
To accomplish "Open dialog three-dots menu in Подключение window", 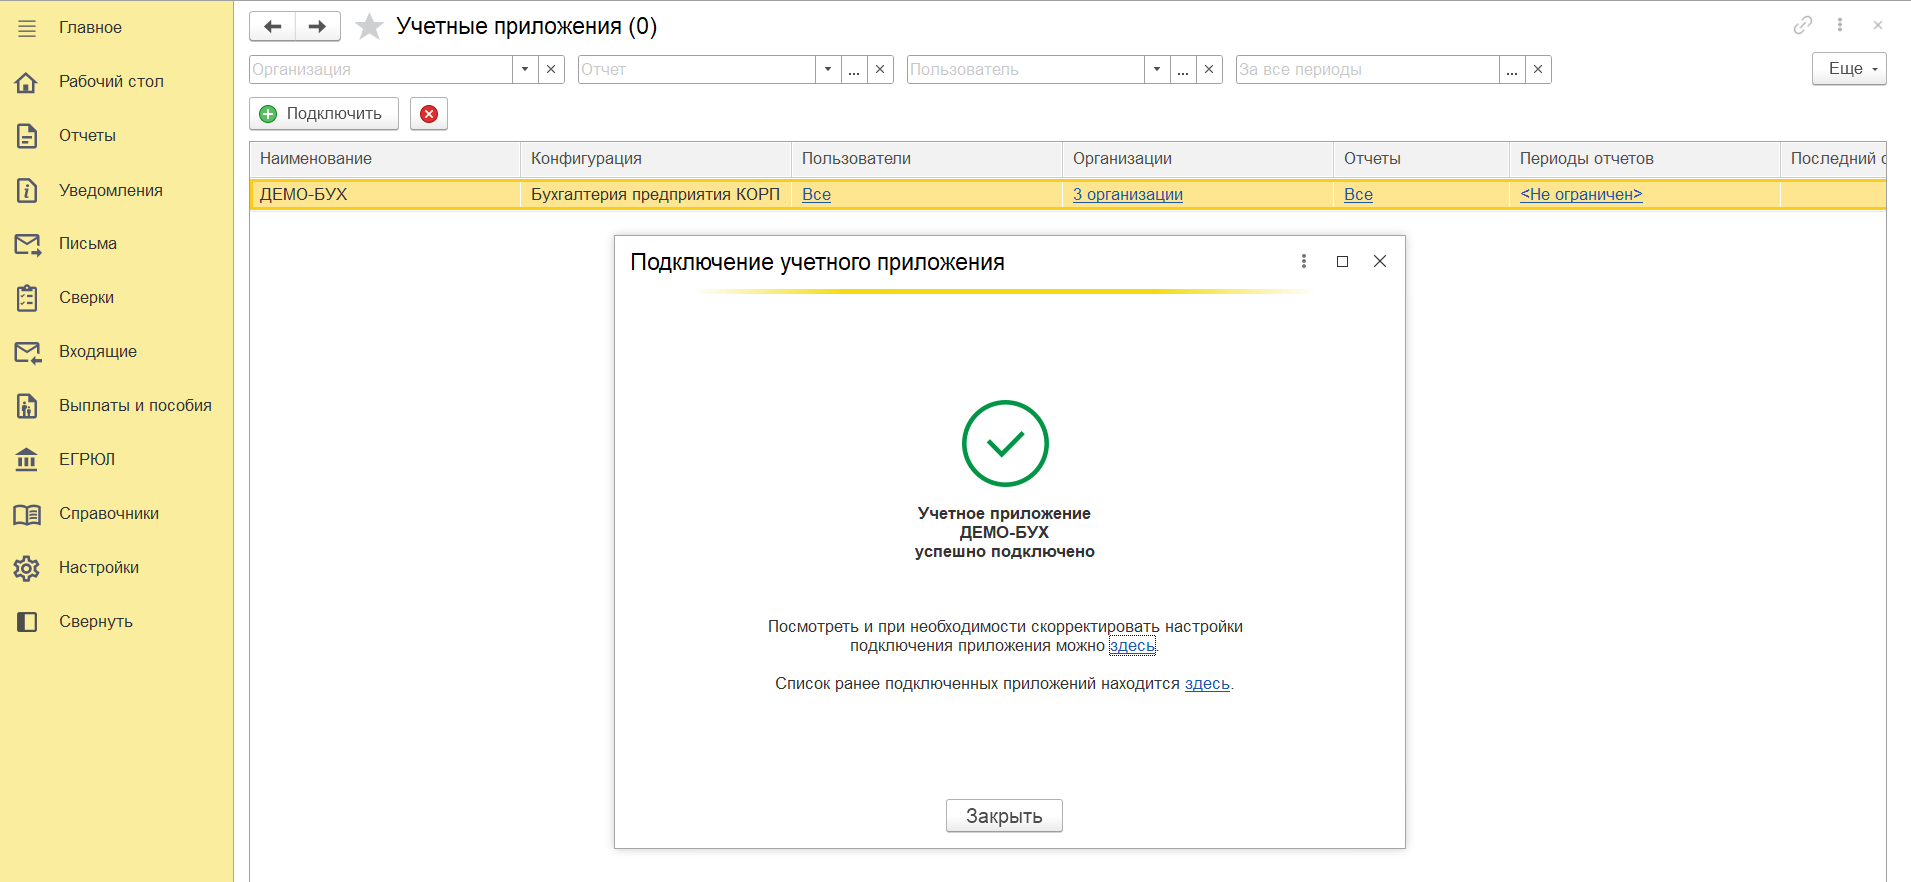I will (x=1303, y=261).
